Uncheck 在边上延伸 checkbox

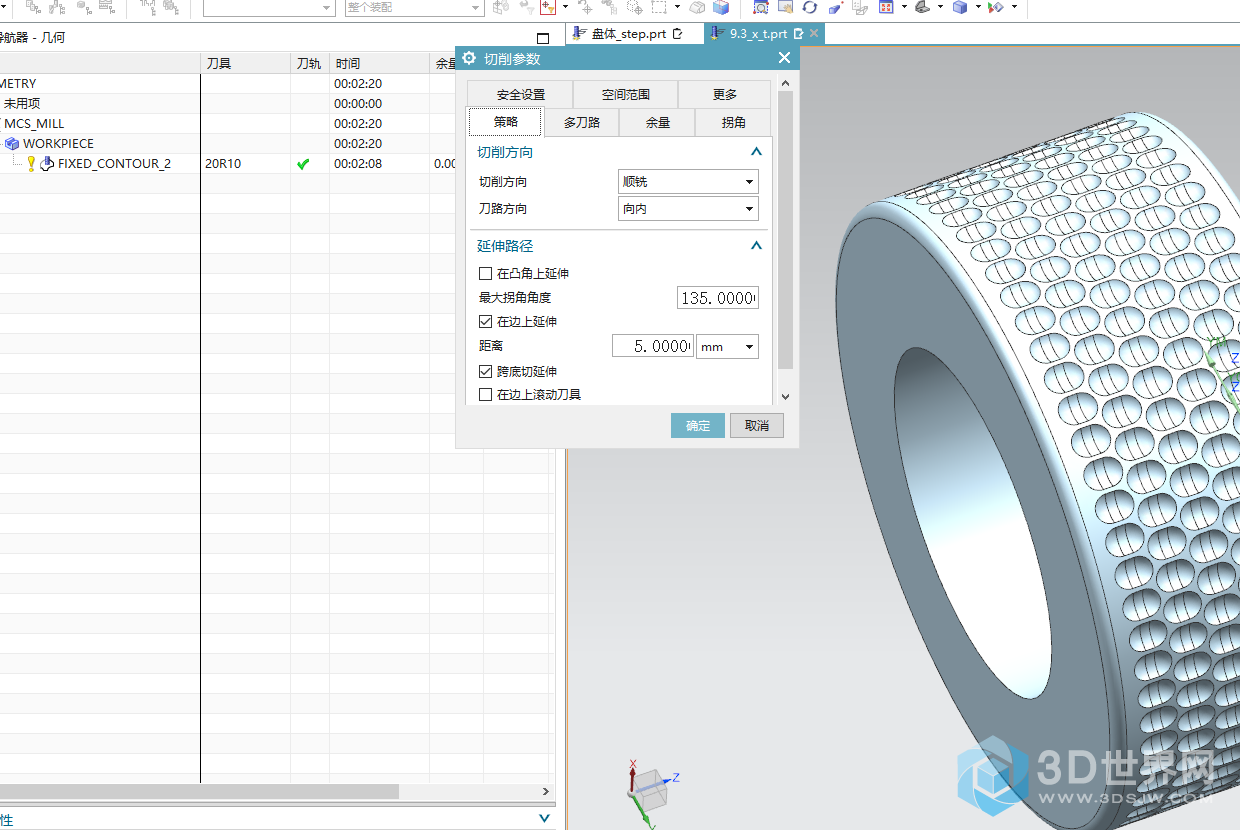[x=486, y=322]
